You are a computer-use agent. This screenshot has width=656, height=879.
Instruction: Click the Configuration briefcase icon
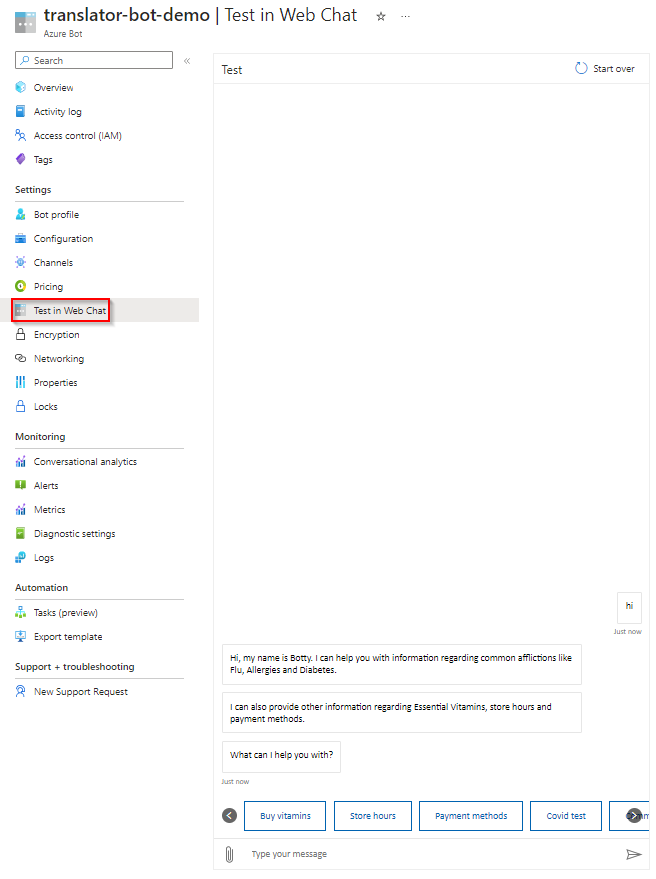coord(21,238)
